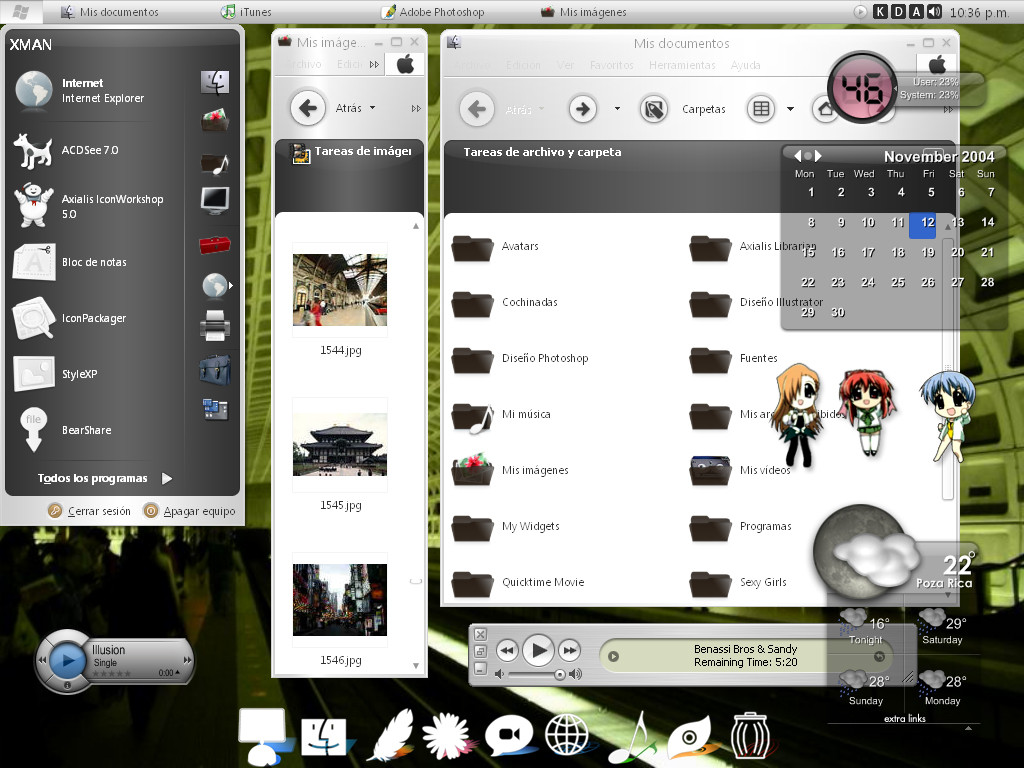Screen dimensions: 1024x768
Task: Click rewind in the Benassi Bros player
Action: click(x=507, y=650)
